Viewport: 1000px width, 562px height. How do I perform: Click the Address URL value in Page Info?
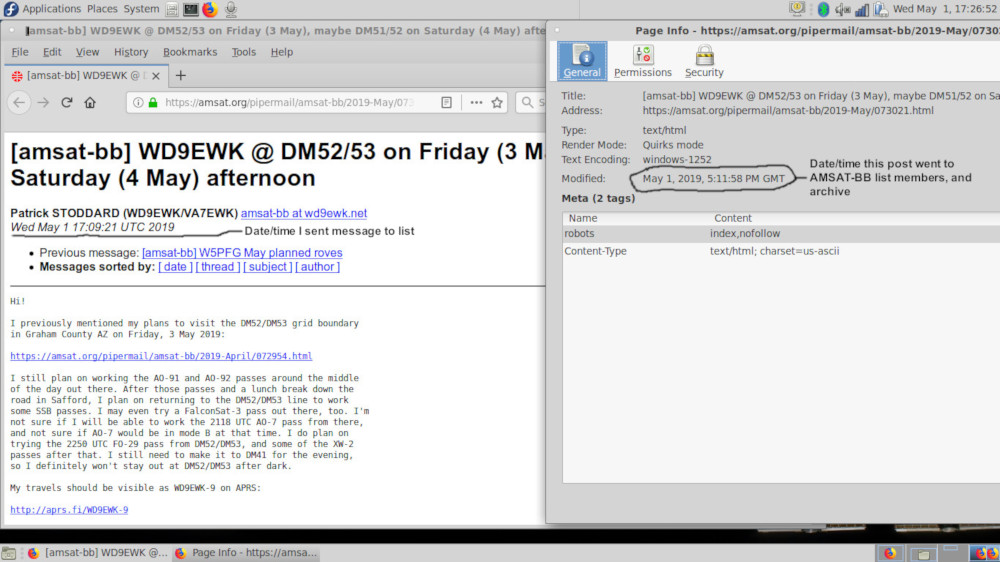788,110
